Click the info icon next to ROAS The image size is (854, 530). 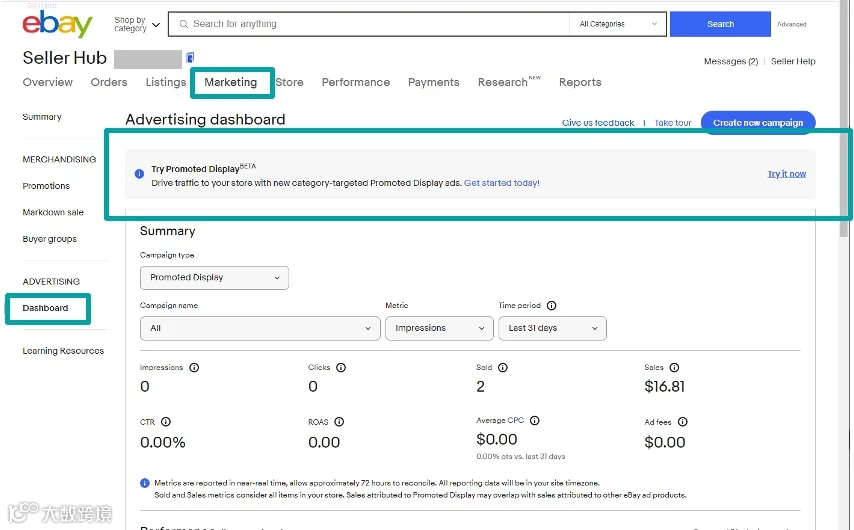339,422
